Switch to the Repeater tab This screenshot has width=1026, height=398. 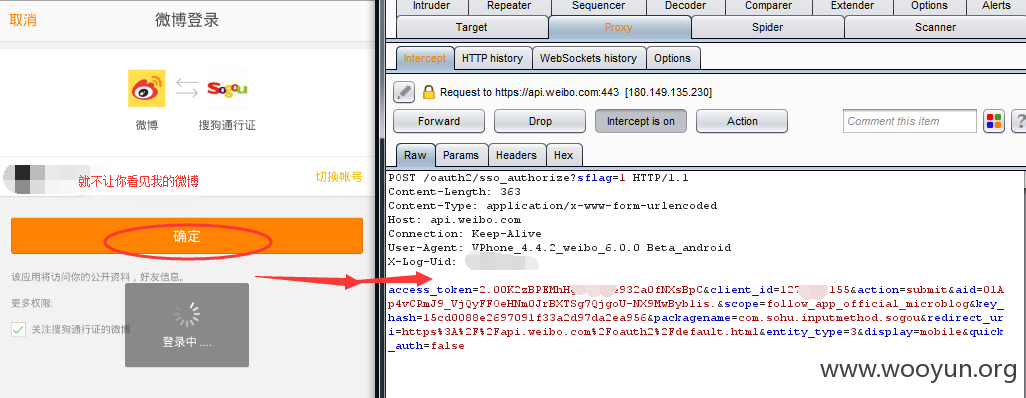point(509,6)
